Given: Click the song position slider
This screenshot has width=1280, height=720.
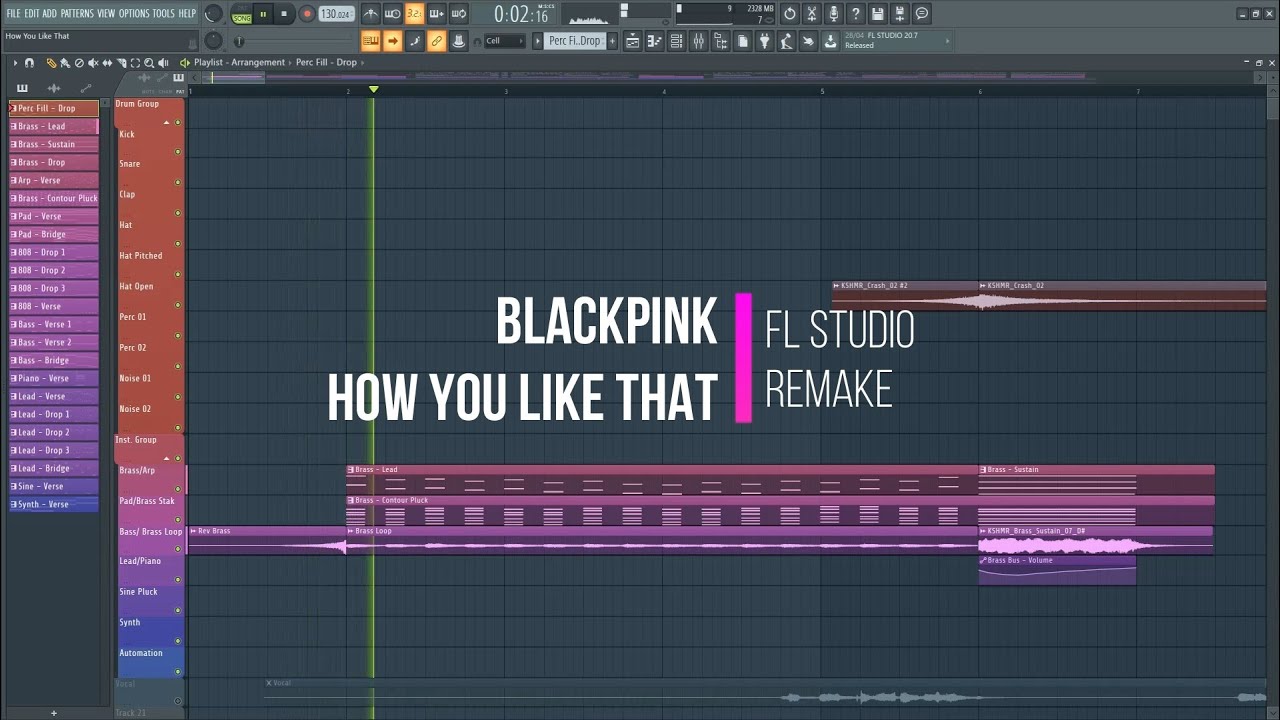Looking at the screenshot, I should click(x=292, y=41).
